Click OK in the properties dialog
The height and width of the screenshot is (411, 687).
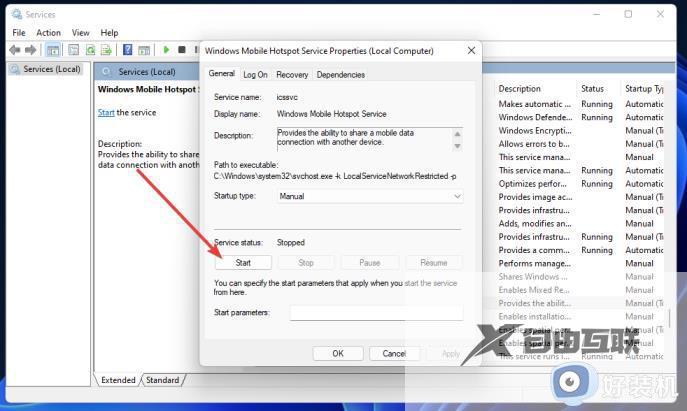click(x=338, y=354)
